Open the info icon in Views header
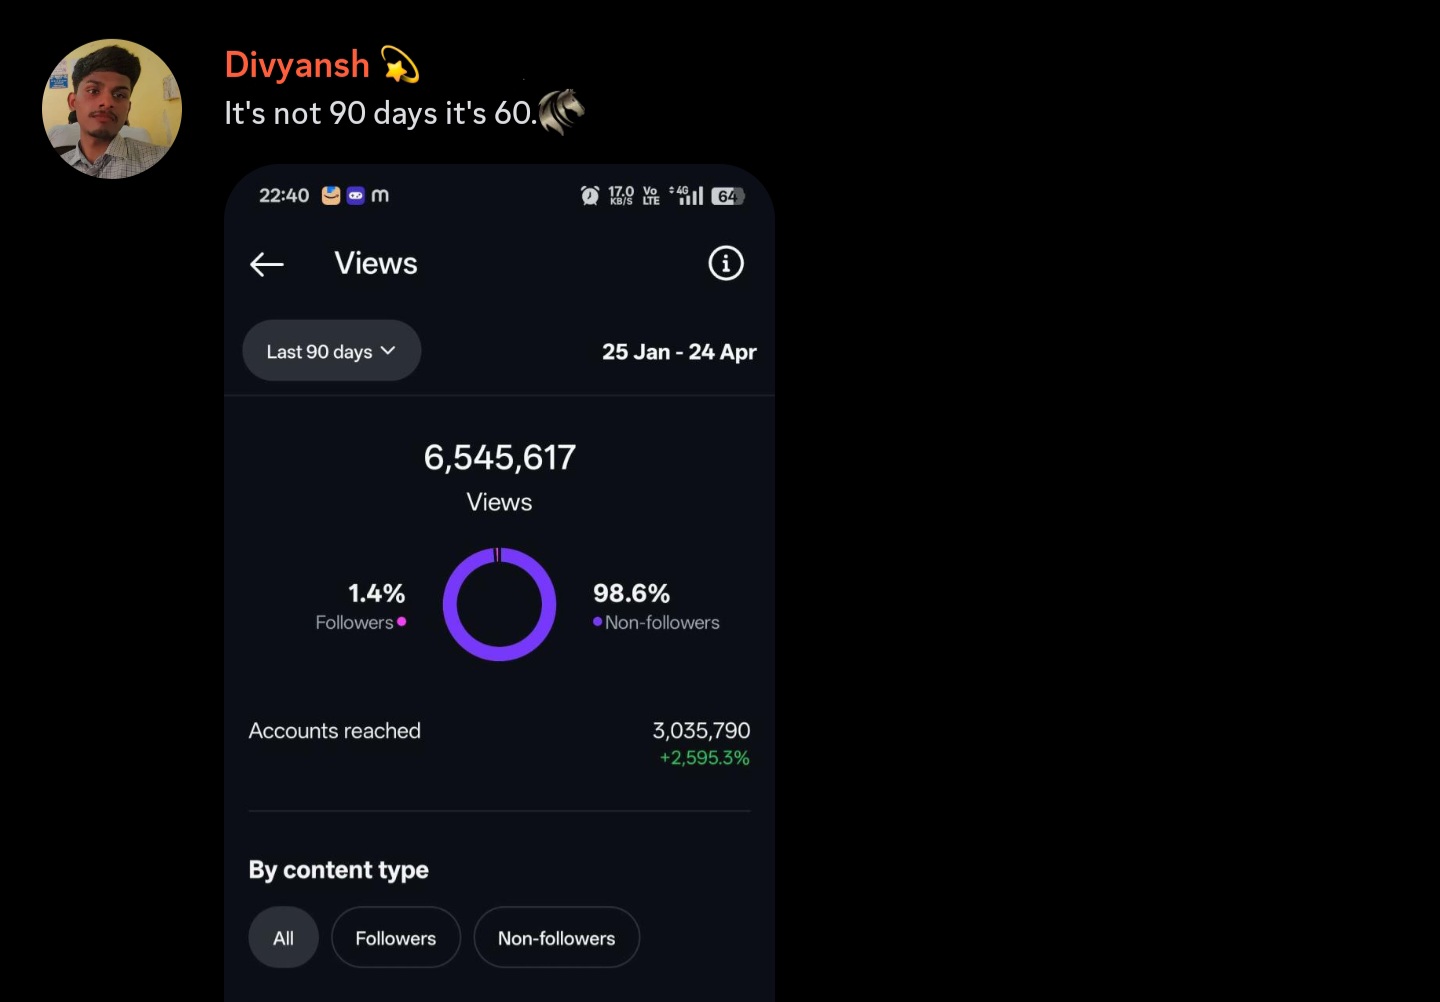 [726, 263]
